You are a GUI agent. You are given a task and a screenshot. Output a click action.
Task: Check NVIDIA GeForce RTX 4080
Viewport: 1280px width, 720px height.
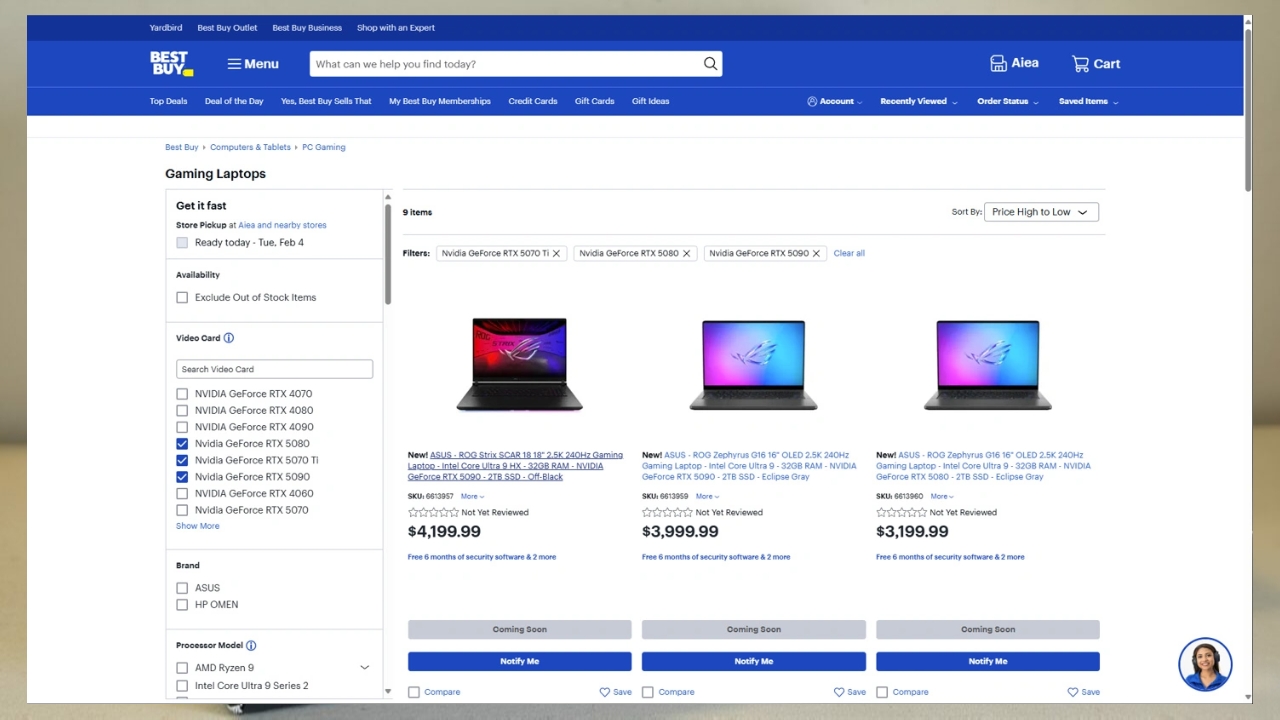(182, 411)
